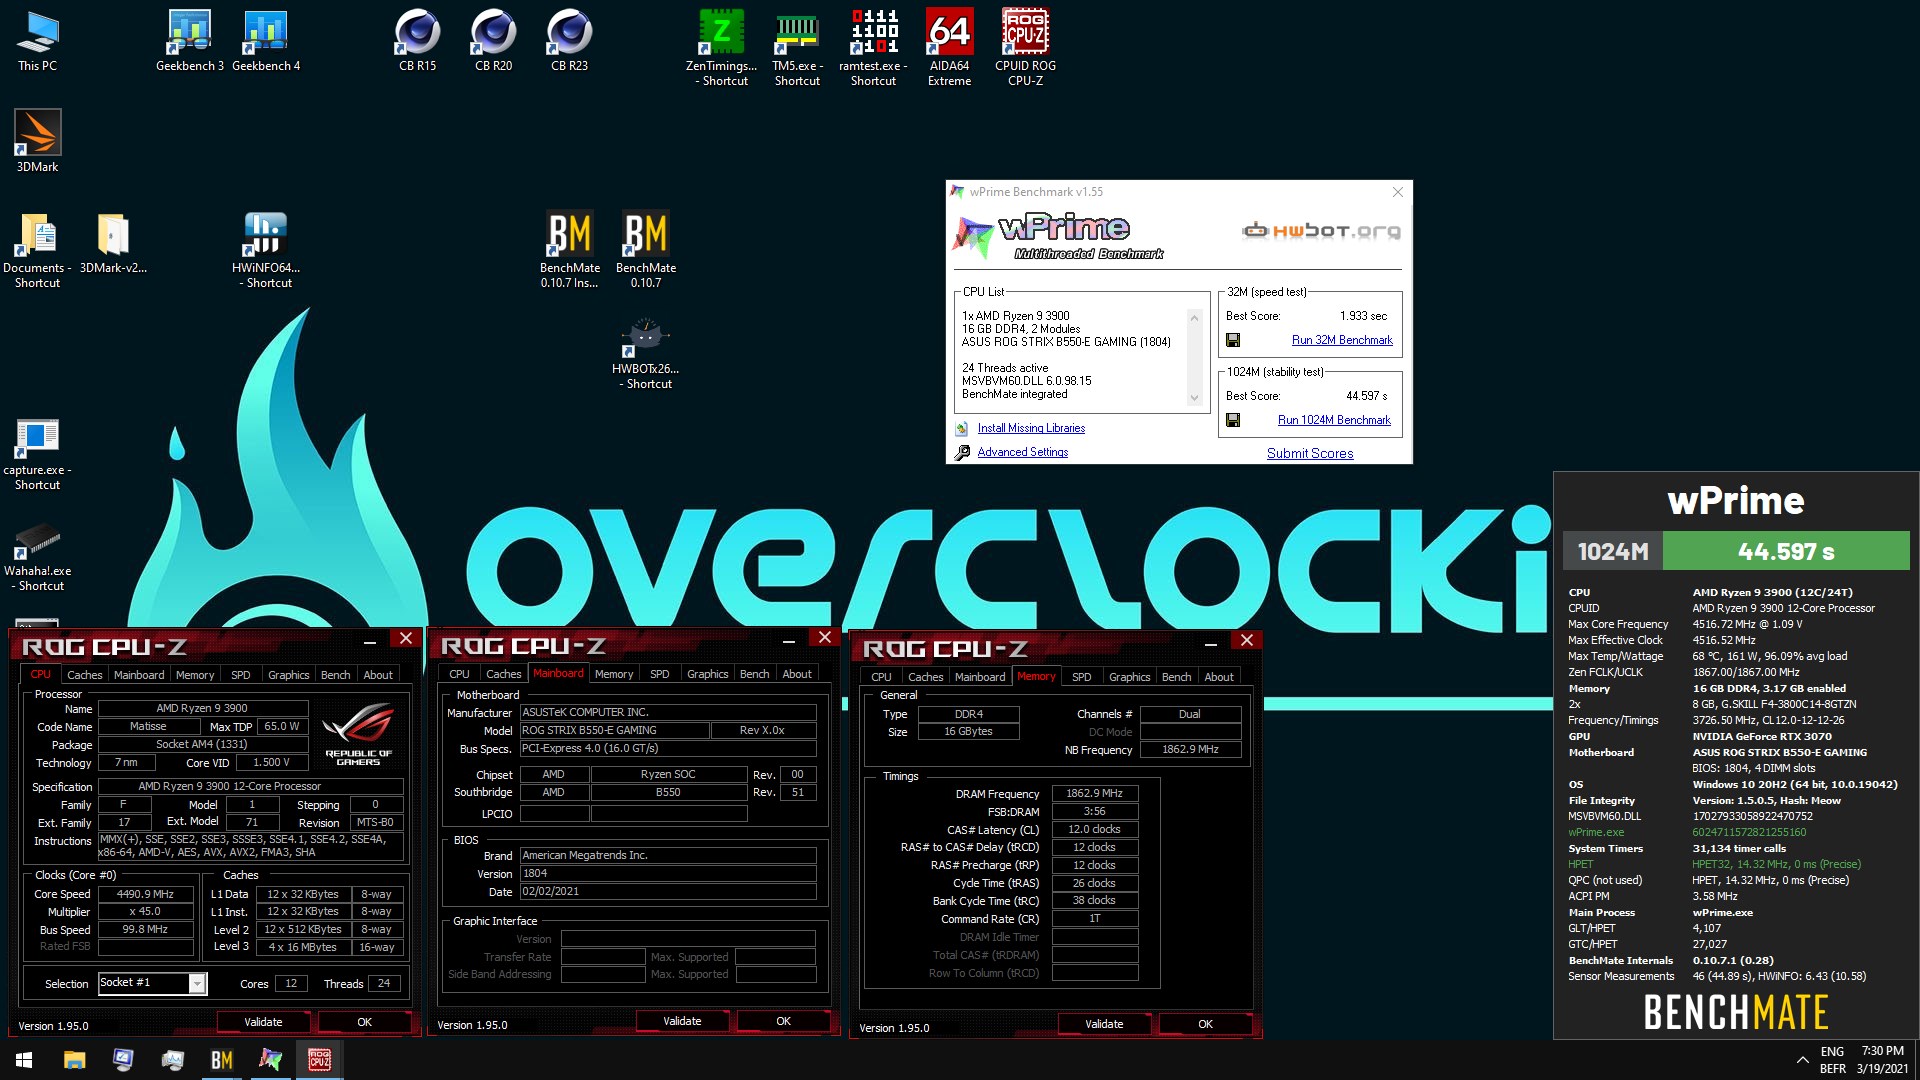The height and width of the screenshot is (1080, 1920).
Task: Launch Geekbench 3 from the desktop
Action: tap(190, 40)
